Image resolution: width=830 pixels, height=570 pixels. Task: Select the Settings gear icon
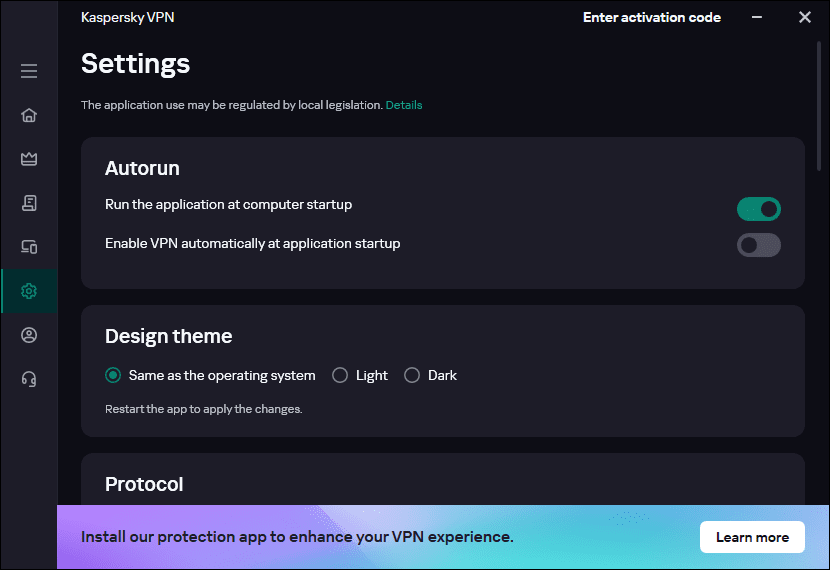click(x=29, y=291)
